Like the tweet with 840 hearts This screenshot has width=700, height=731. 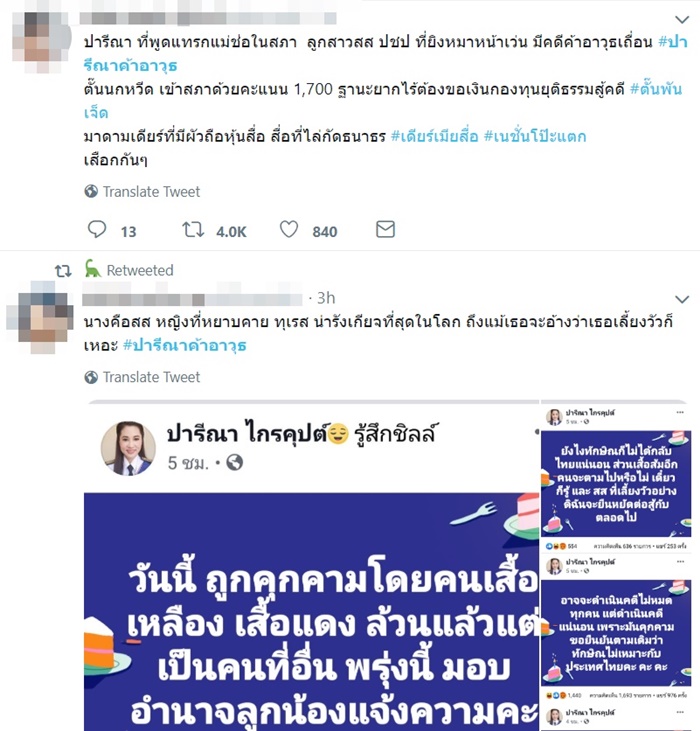tap(289, 229)
